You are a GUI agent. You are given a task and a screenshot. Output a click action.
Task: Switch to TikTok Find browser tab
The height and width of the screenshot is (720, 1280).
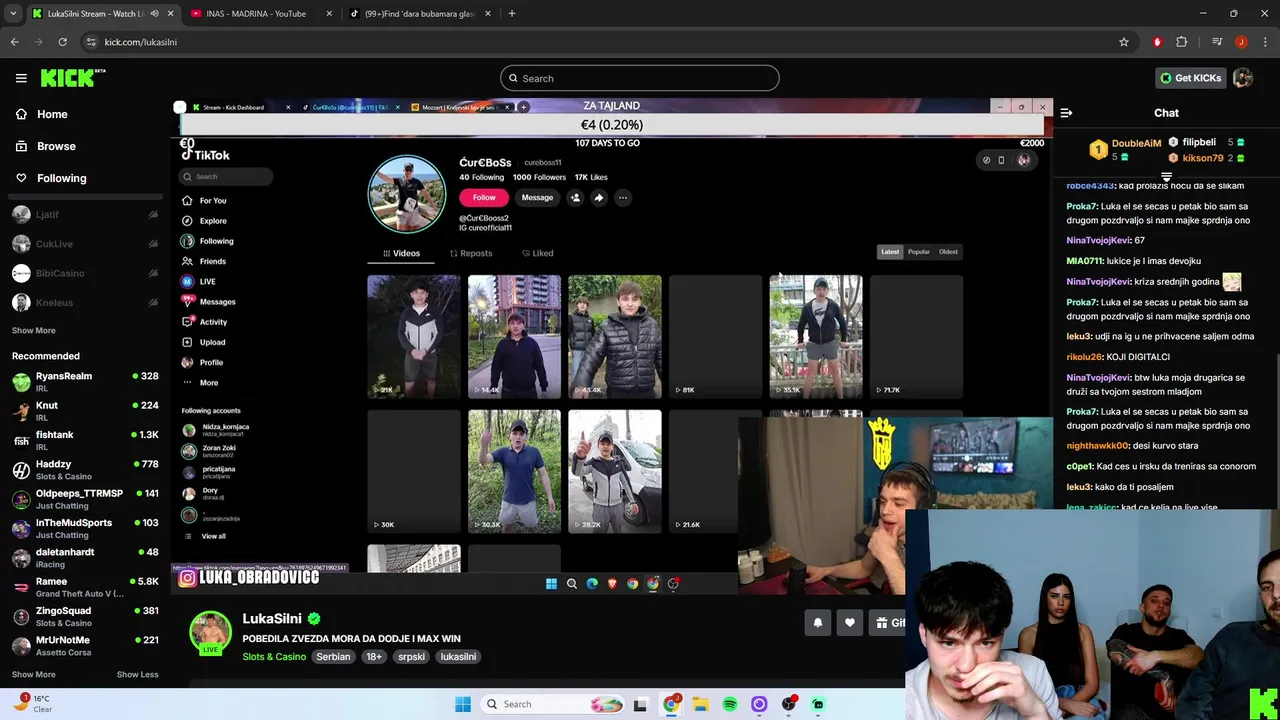[x=420, y=14]
